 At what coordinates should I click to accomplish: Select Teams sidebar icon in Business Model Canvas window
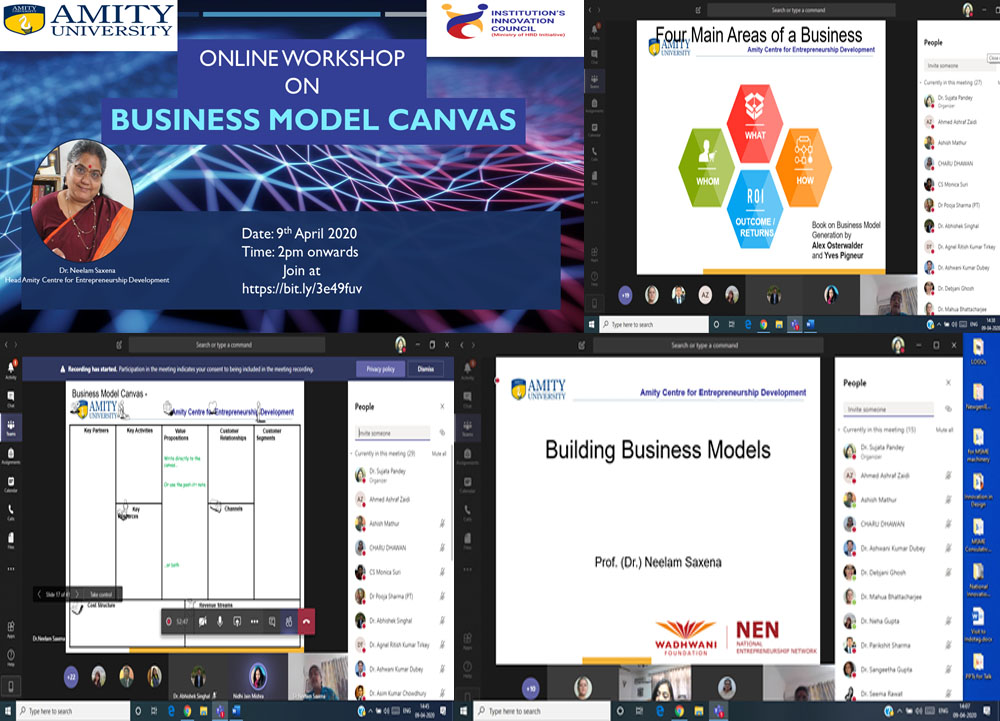click(11, 426)
